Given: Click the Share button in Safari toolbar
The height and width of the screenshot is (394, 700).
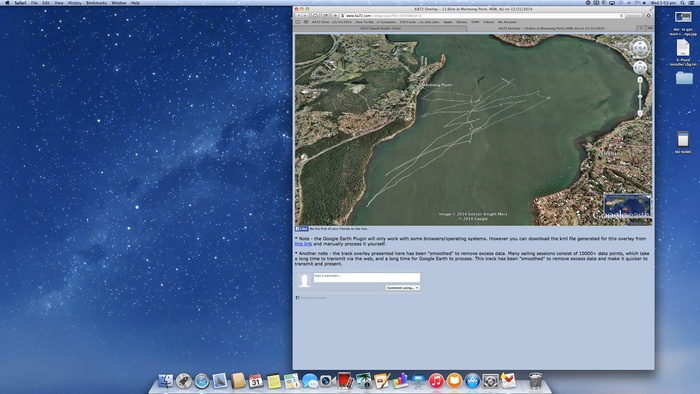Looking at the screenshot, I should pos(325,16).
